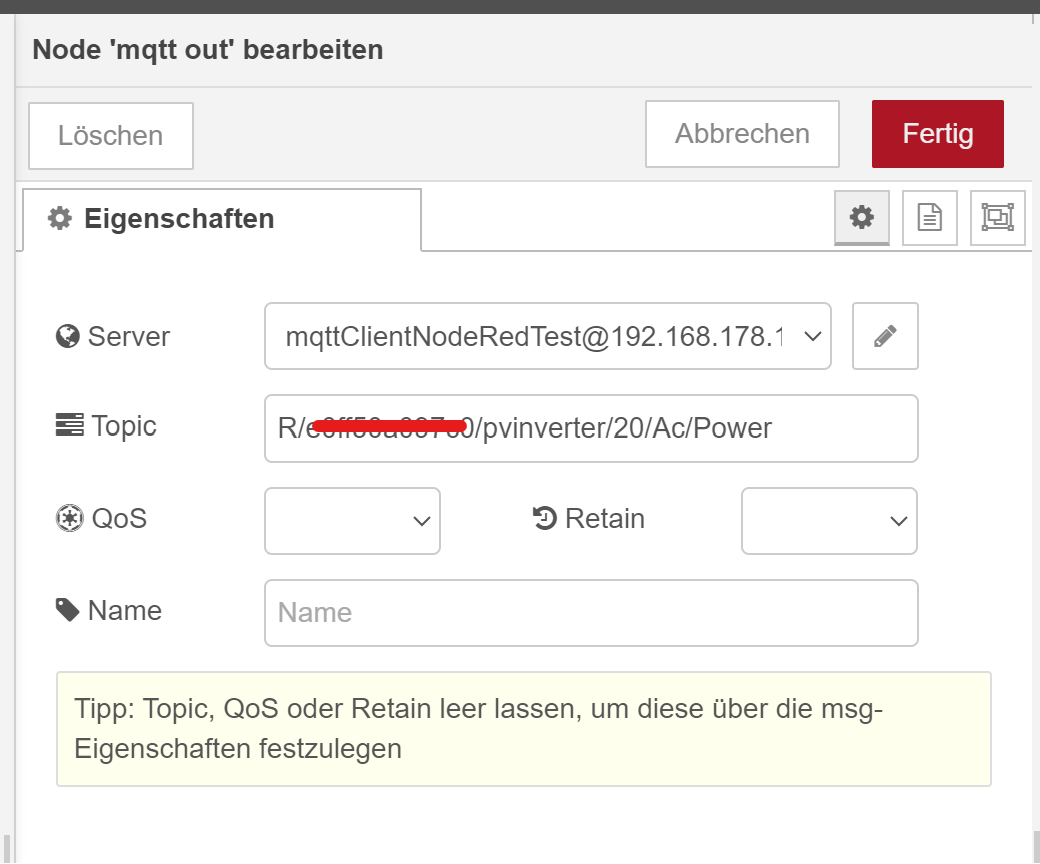Viewport: 1040px width, 864px height.
Task: Click the QoS label icon
Action: [70, 519]
